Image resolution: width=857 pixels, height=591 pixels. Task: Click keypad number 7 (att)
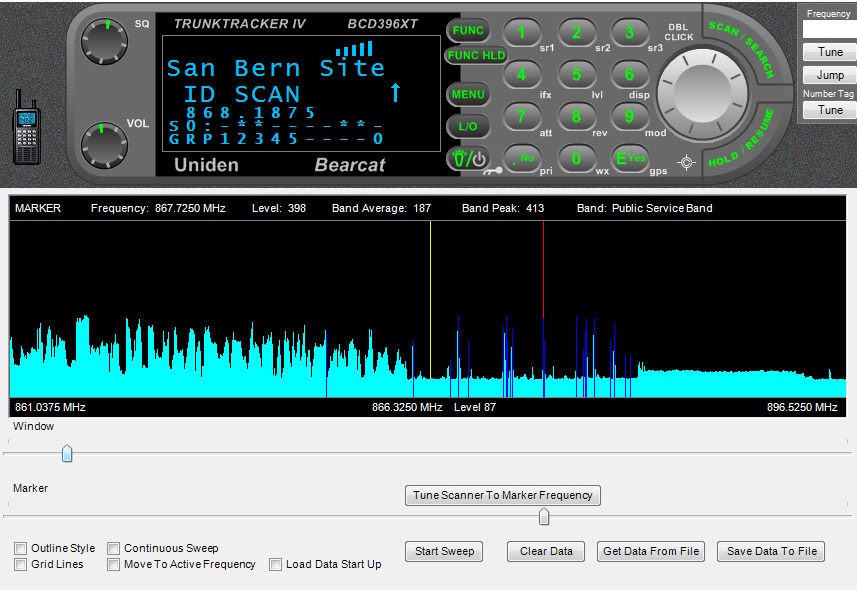click(x=521, y=116)
